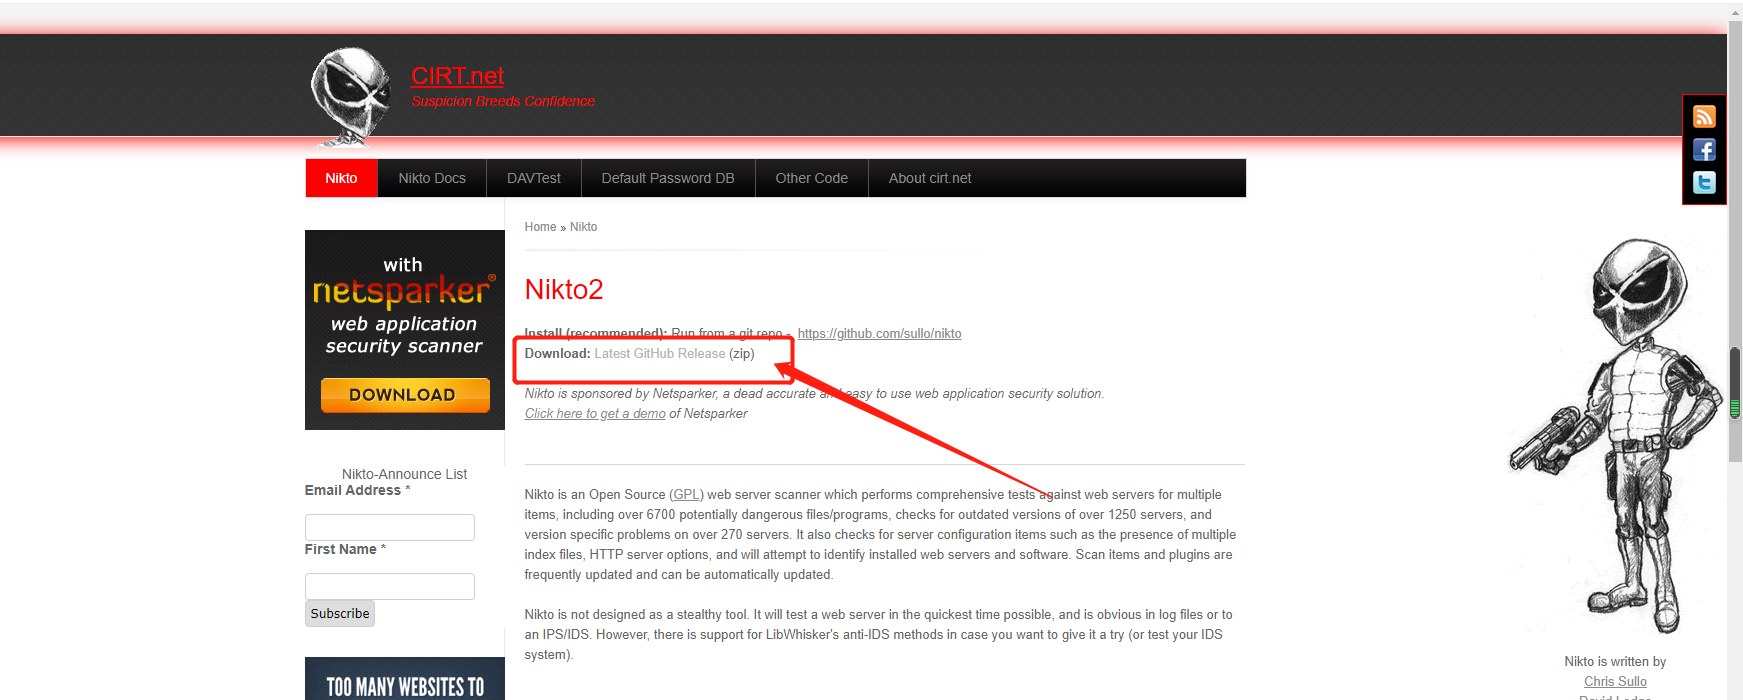Image resolution: width=1743 pixels, height=700 pixels.
Task: Click 'TOO MANY WEBSITES TO' banner
Action: pos(405,679)
